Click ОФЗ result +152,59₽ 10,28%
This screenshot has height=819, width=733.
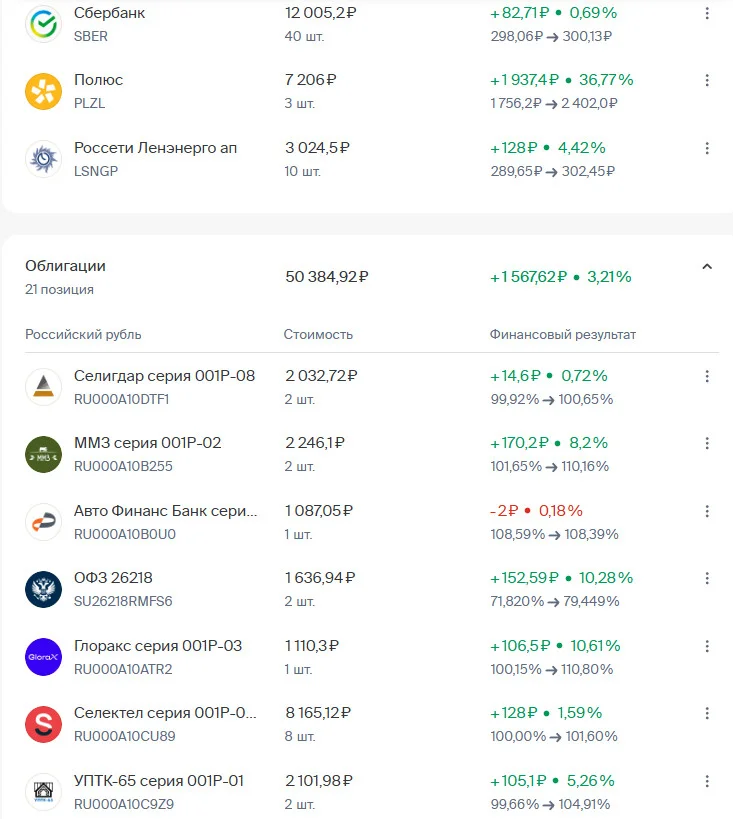point(562,578)
